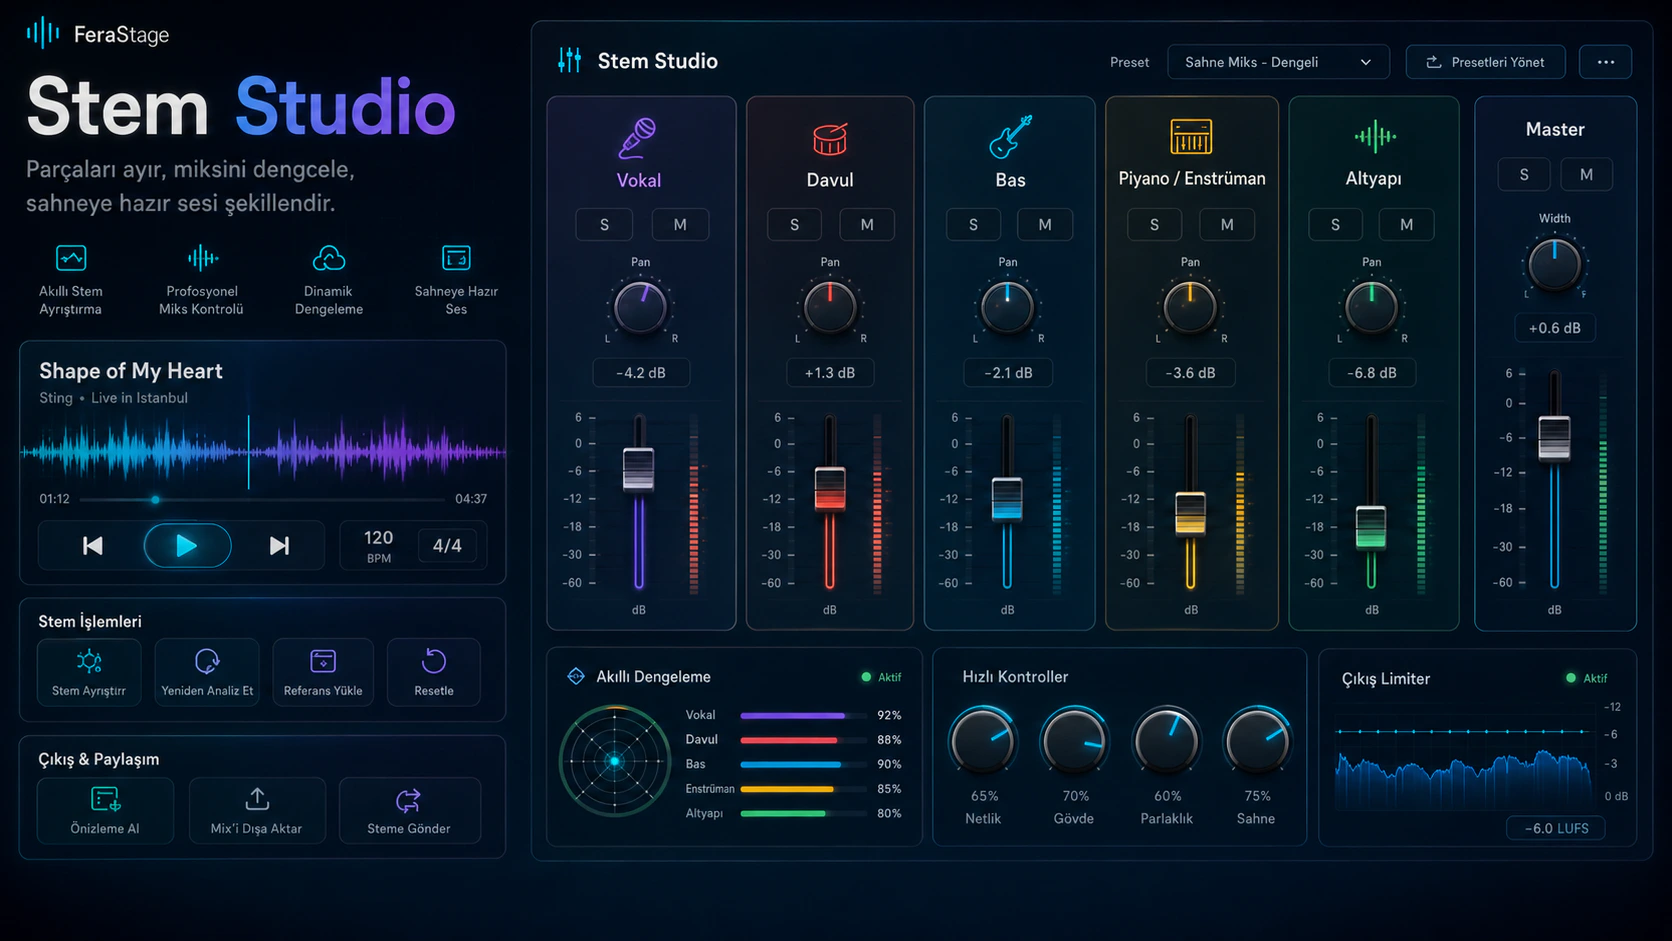1672x941 pixels.
Task: Click the Davul pan knob
Action: [830, 307]
